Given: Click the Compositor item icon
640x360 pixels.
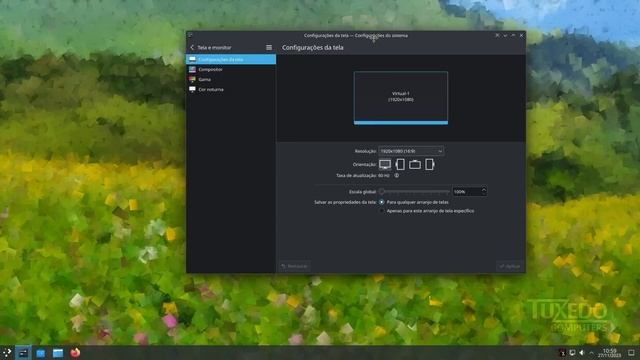Looking at the screenshot, I should point(192,69).
